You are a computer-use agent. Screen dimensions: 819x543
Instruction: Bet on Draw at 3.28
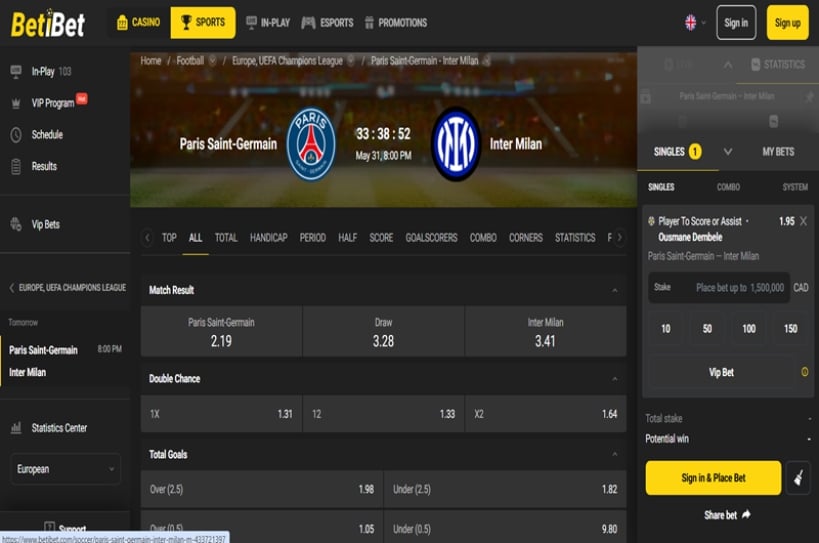pyautogui.click(x=383, y=332)
